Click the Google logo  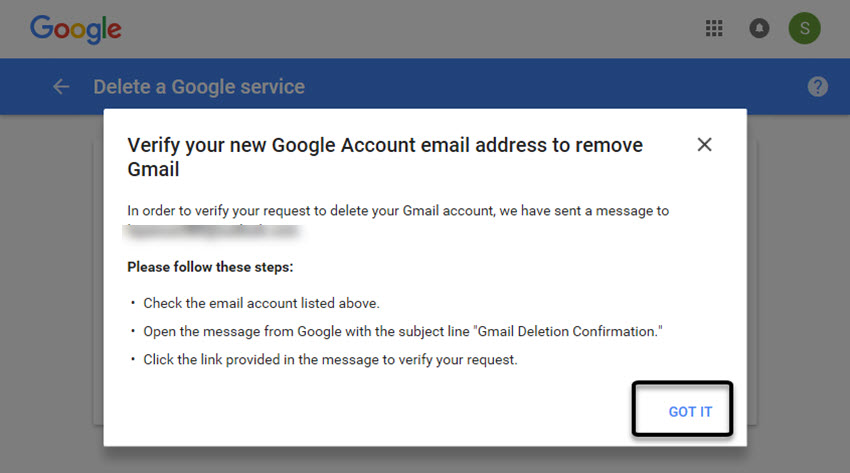tap(75, 29)
